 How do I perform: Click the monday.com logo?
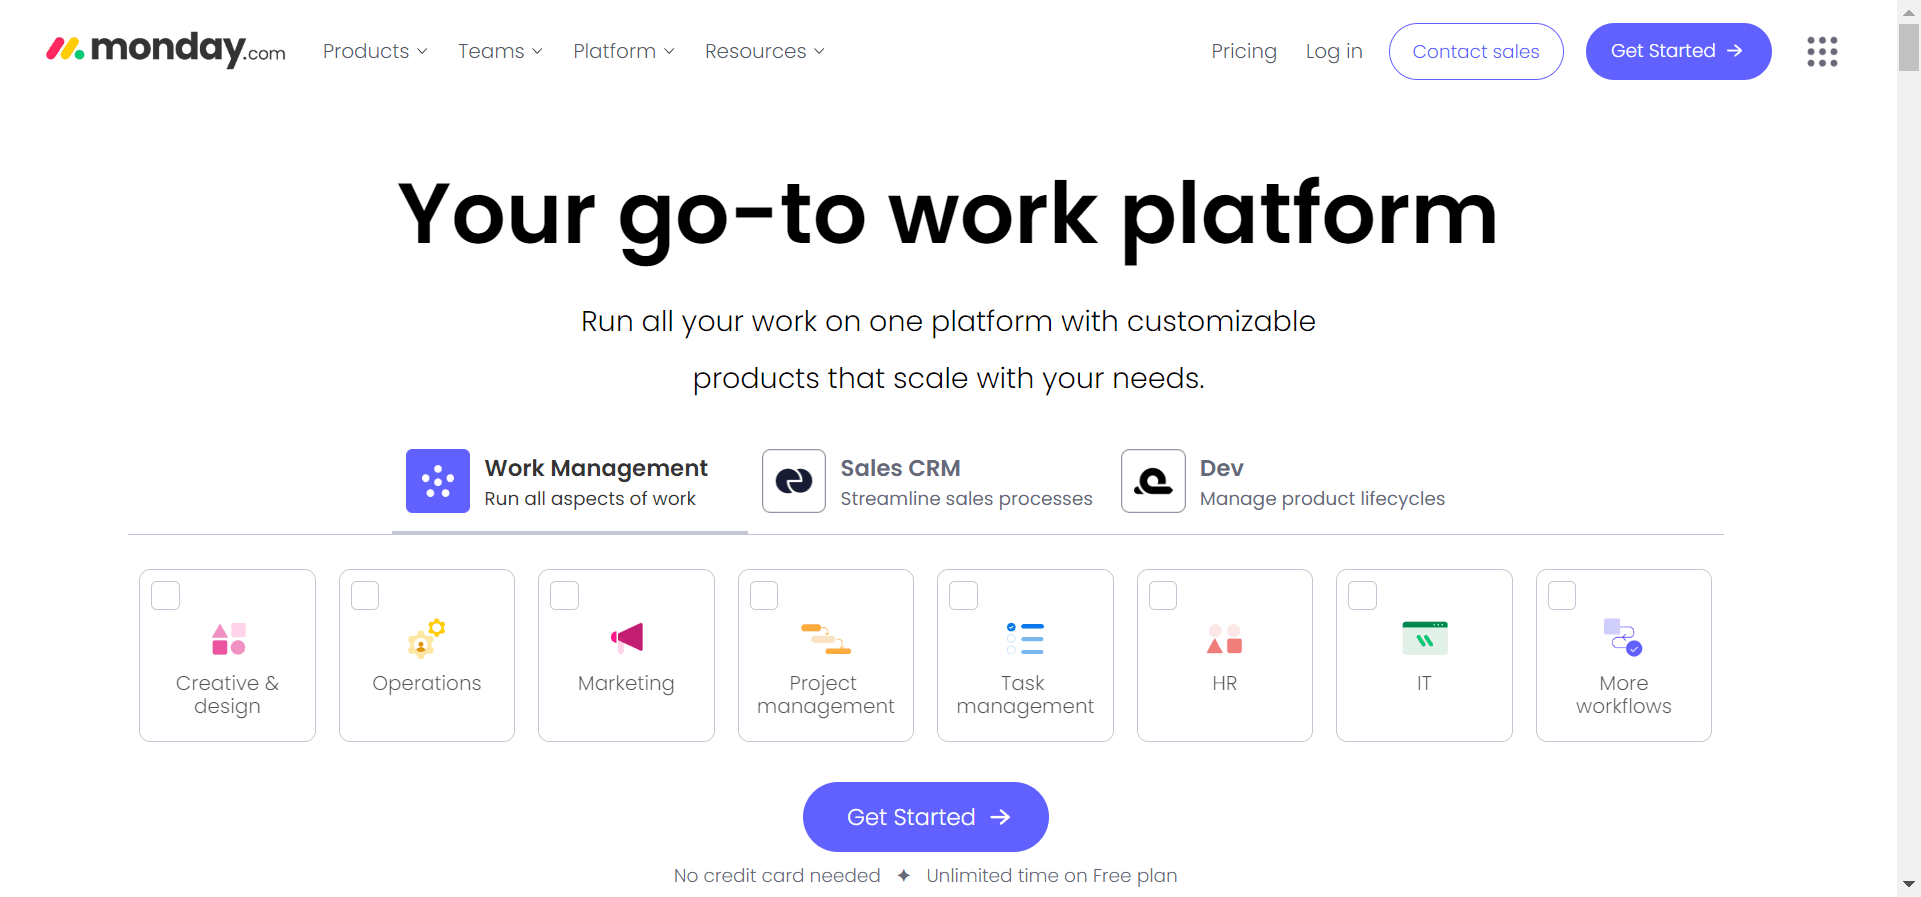pyautogui.click(x=166, y=50)
